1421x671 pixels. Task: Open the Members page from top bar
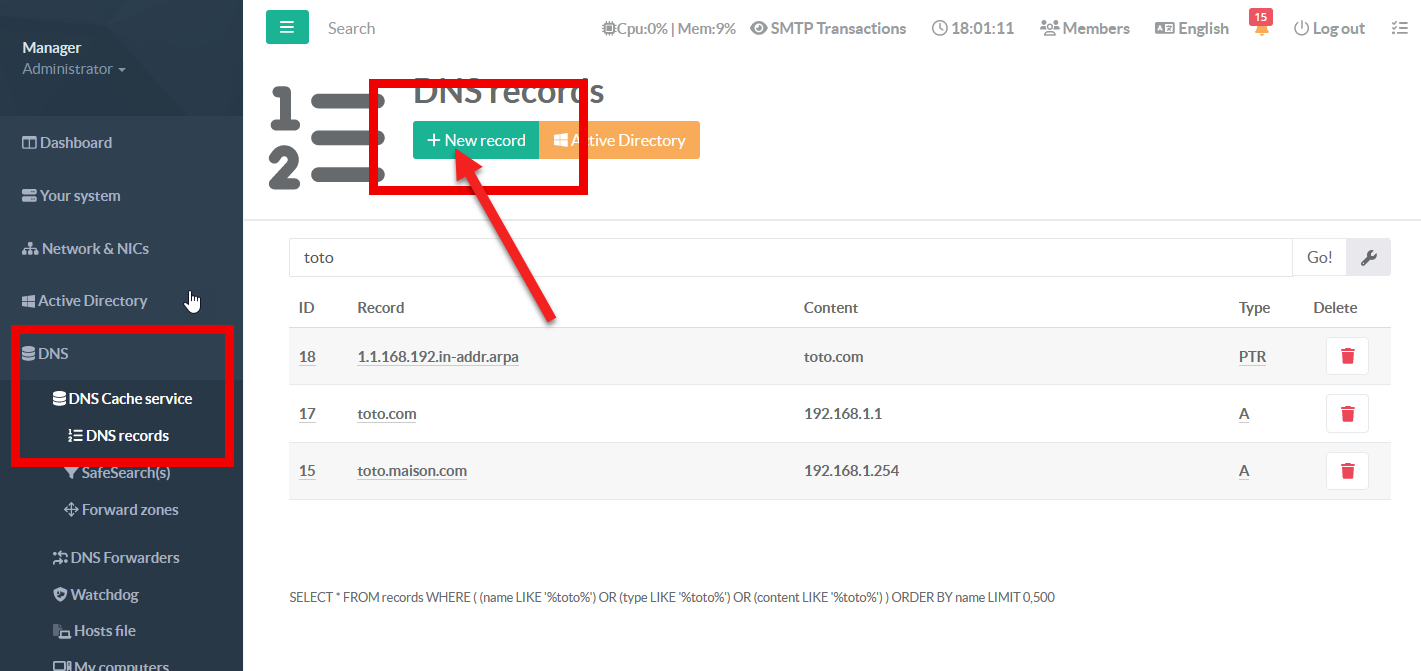(1085, 29)
